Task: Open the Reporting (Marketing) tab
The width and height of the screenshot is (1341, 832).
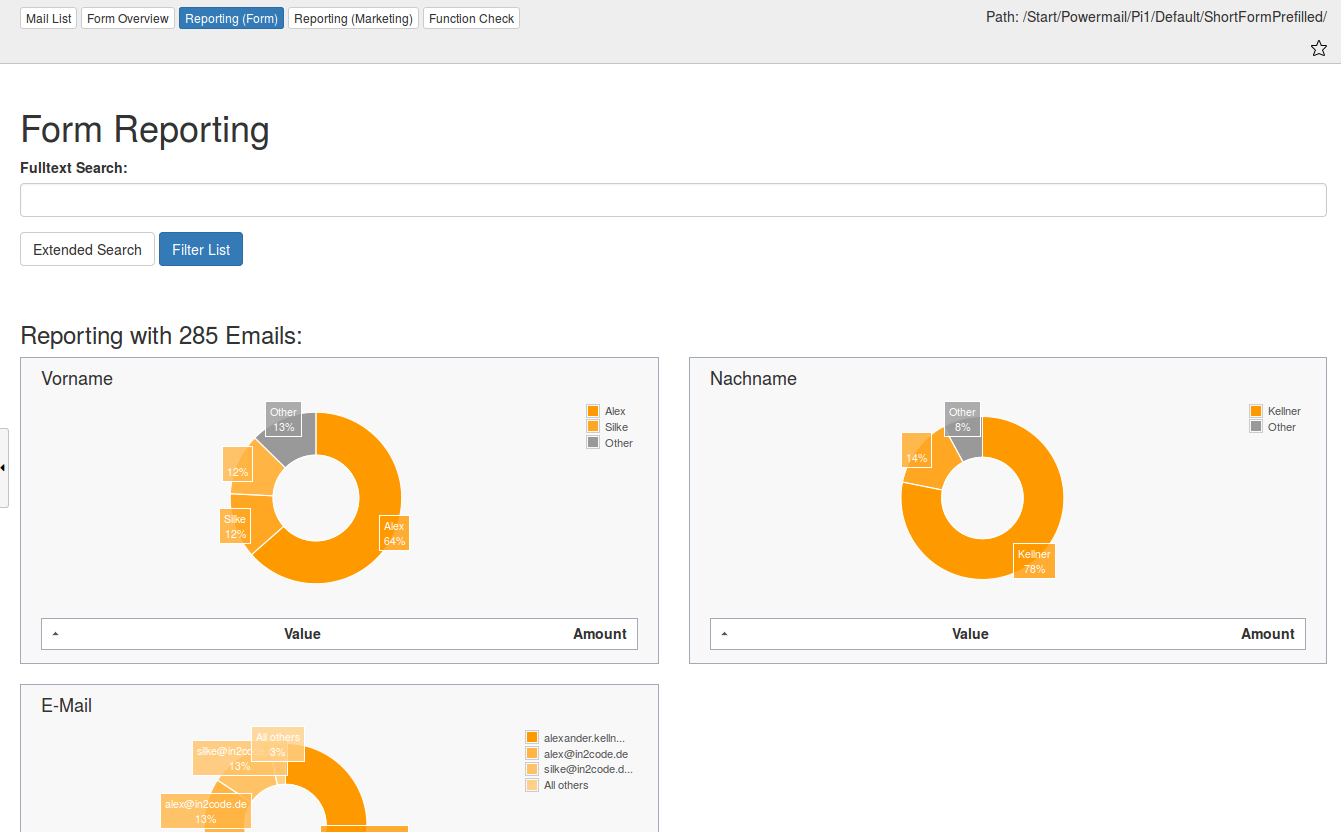Action: pyautogui.click(x=353, y=17)
